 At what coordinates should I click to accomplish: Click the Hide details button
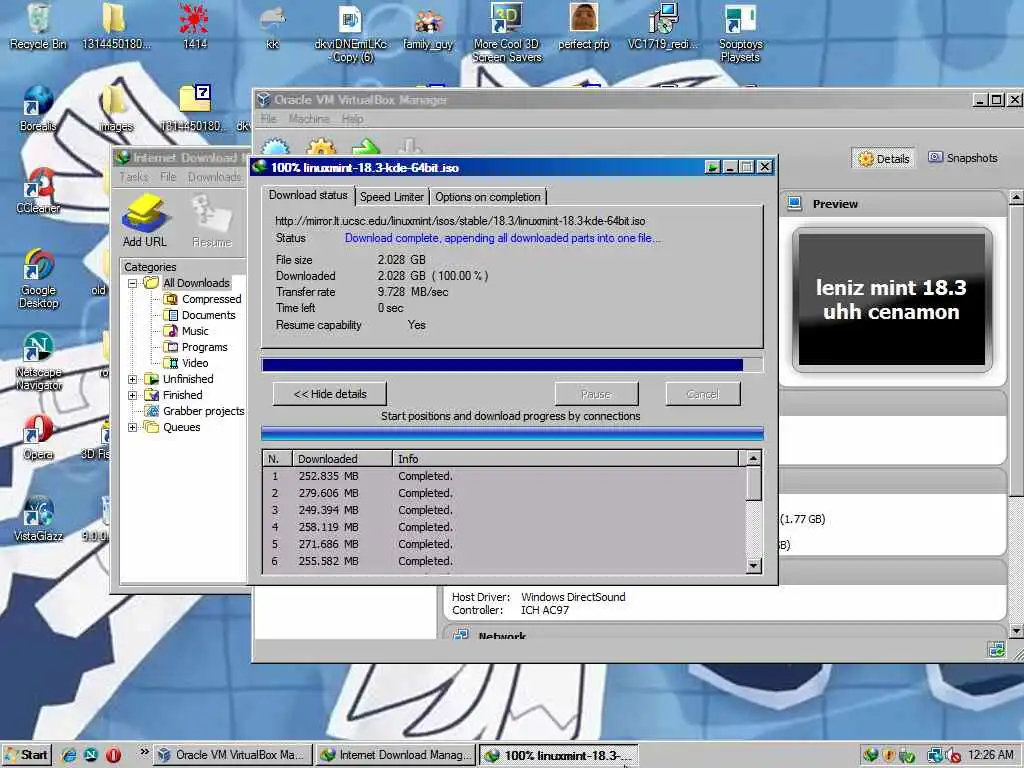(330, 394)
